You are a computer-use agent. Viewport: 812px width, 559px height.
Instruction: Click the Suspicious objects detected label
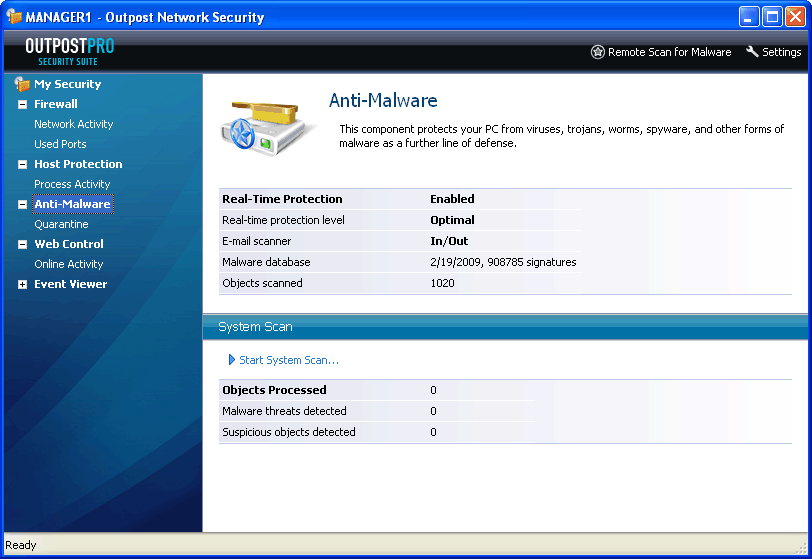(x=288, y=432)
